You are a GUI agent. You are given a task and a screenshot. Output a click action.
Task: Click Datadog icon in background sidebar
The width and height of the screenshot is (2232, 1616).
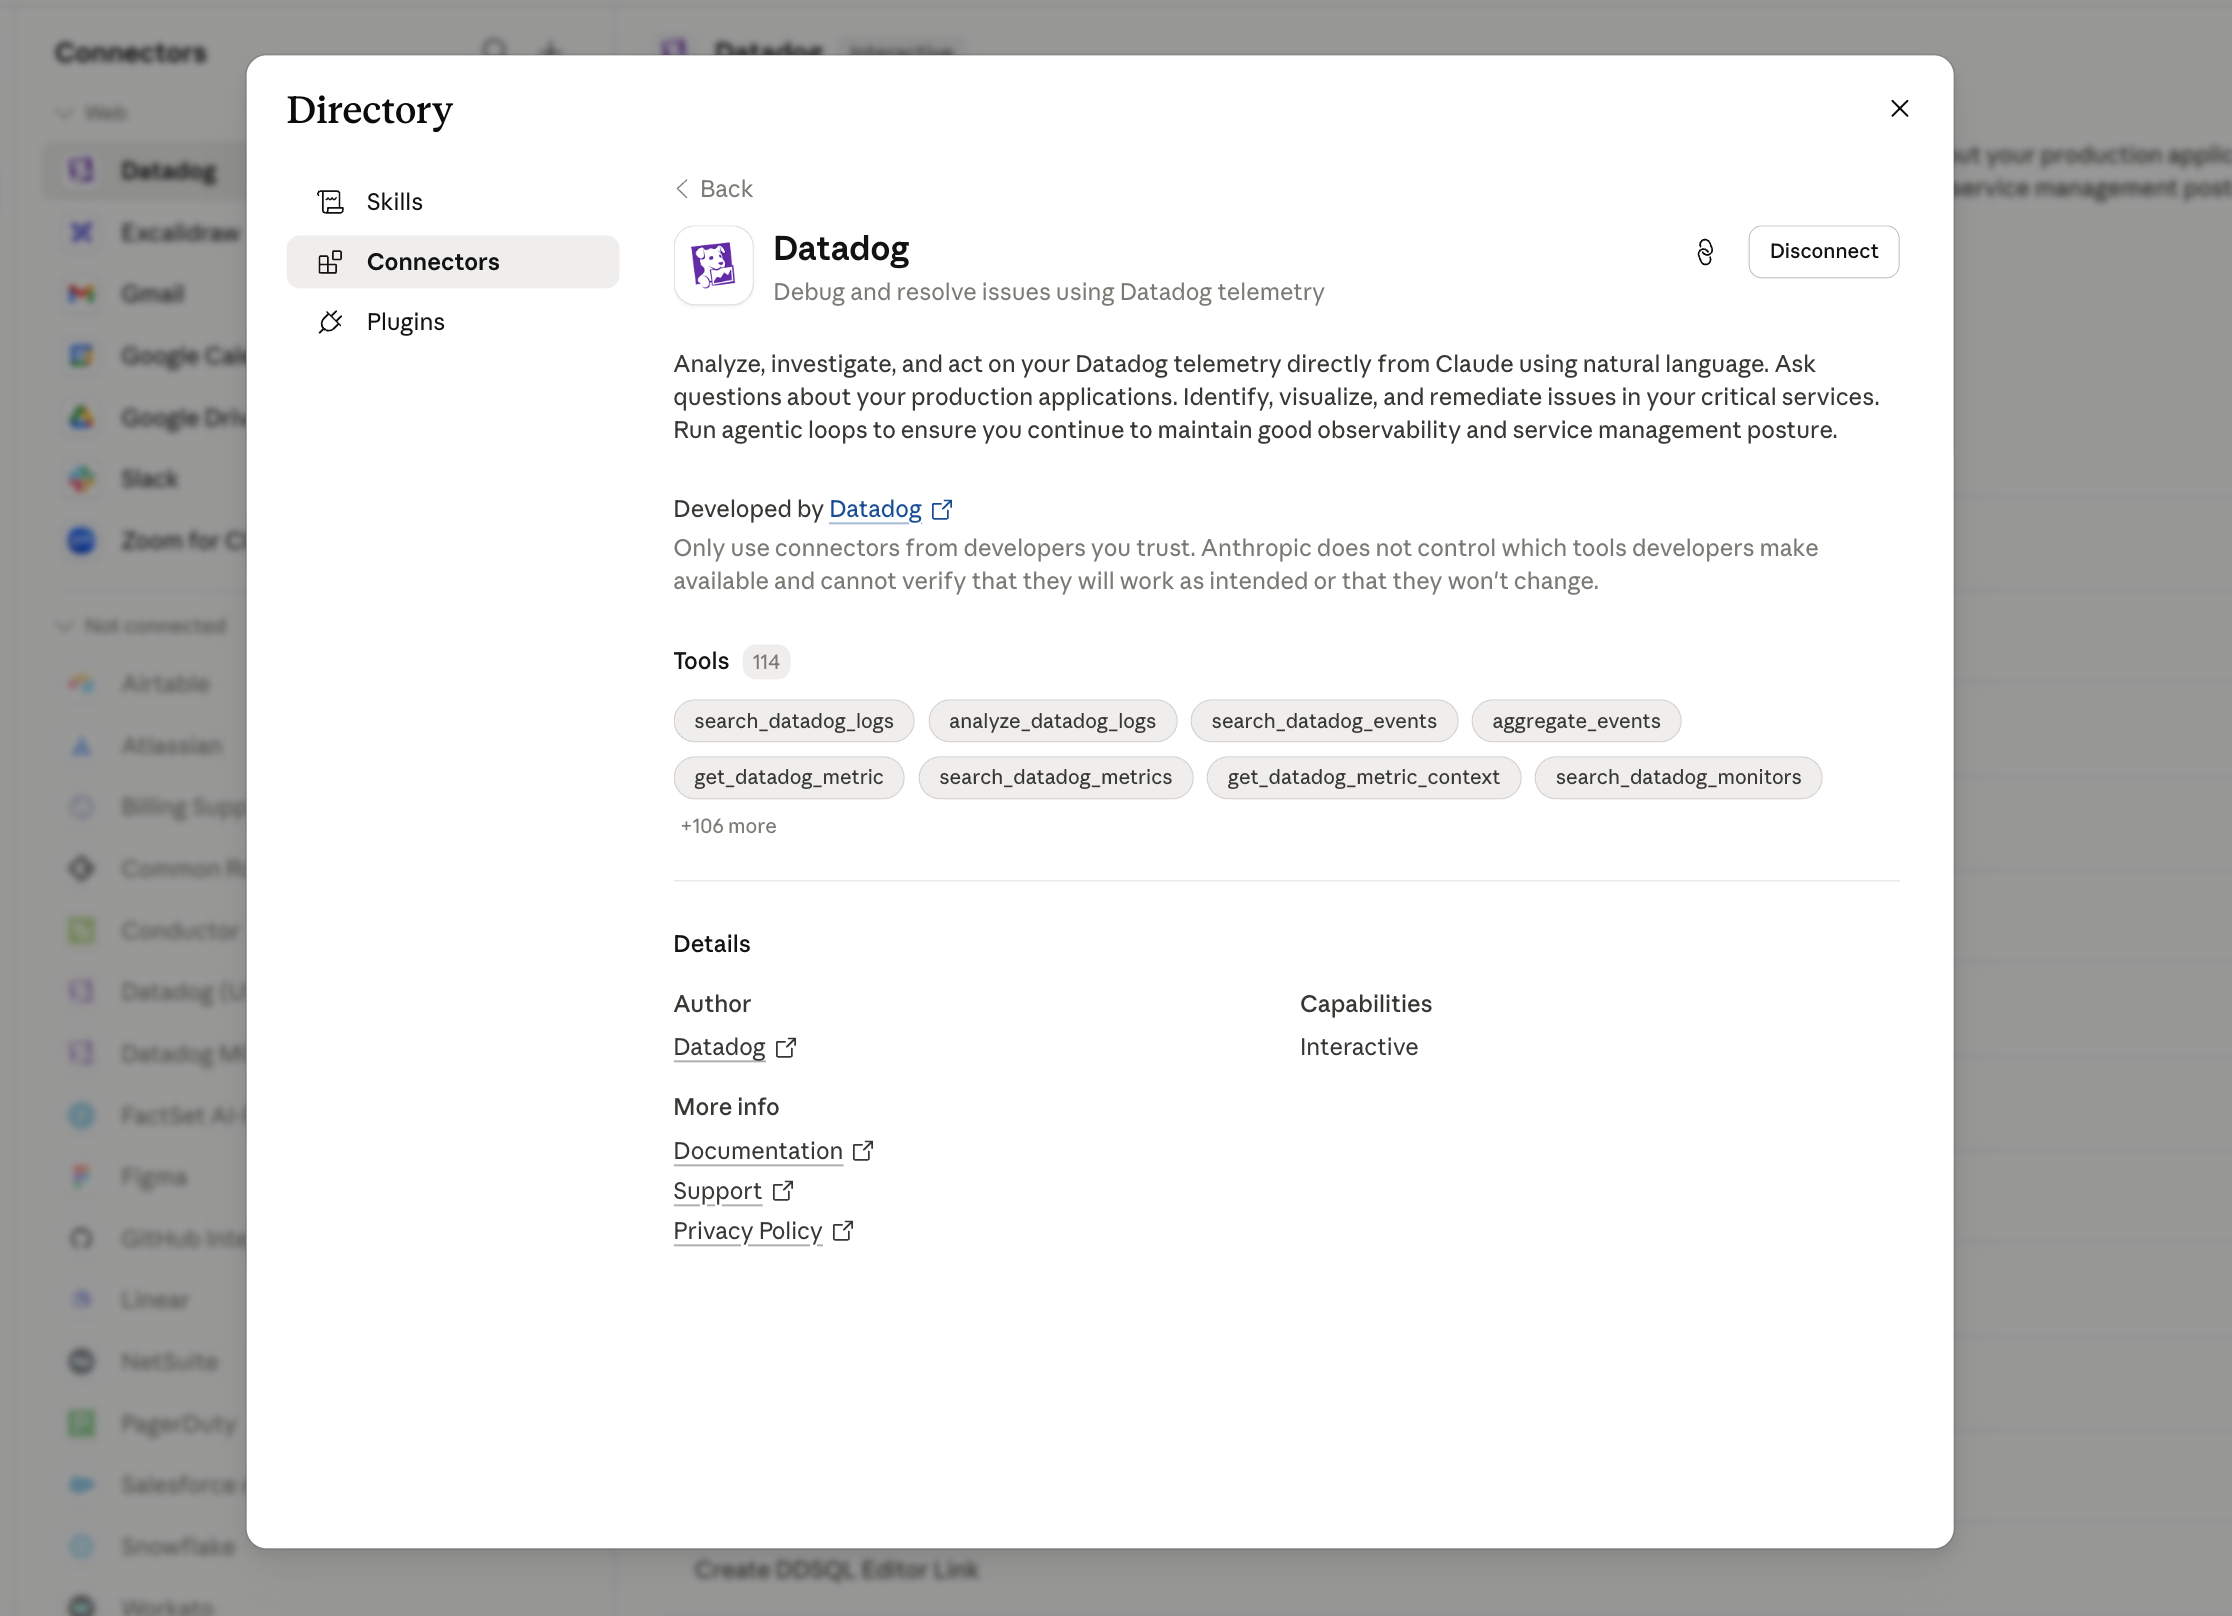tap(81, 171)
